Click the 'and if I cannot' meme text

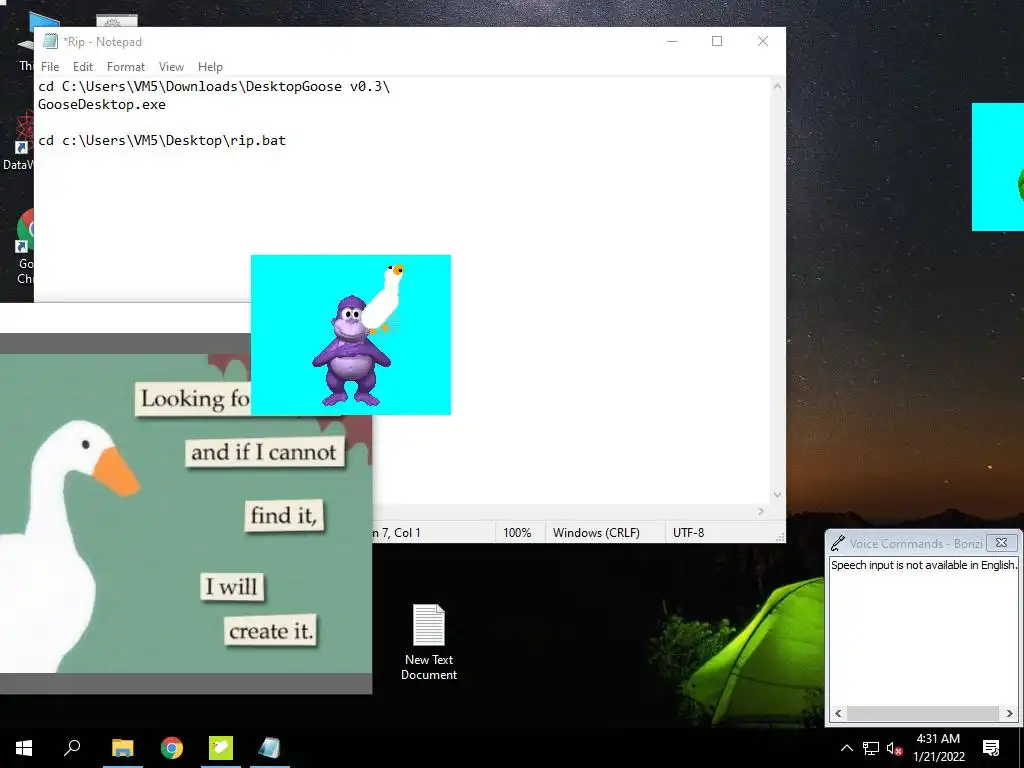click(264, 452)
